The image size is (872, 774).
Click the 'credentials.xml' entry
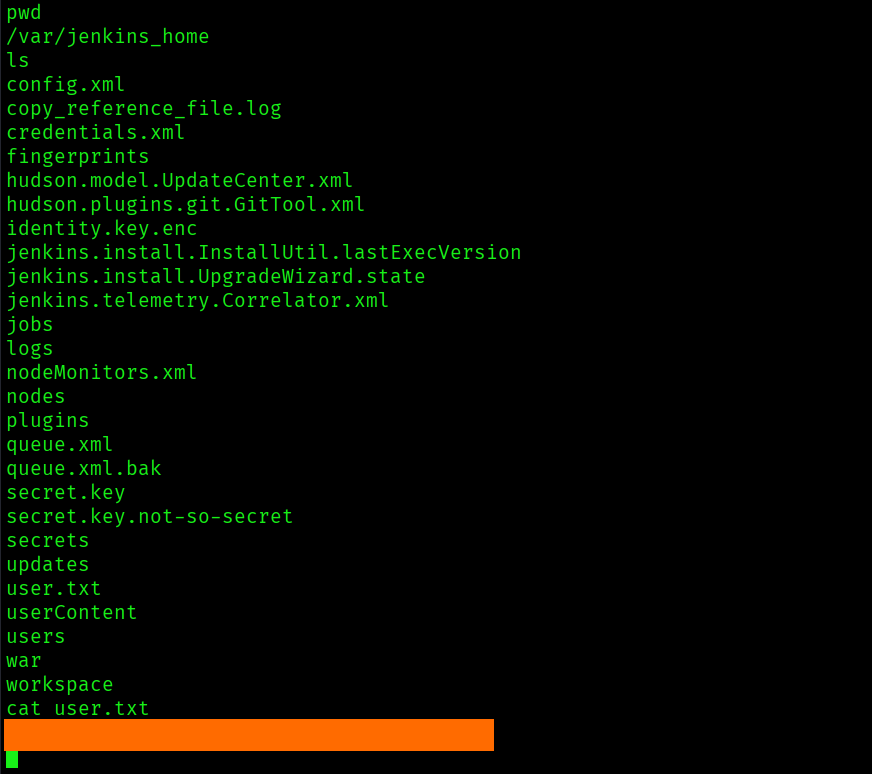click(96, 133)
